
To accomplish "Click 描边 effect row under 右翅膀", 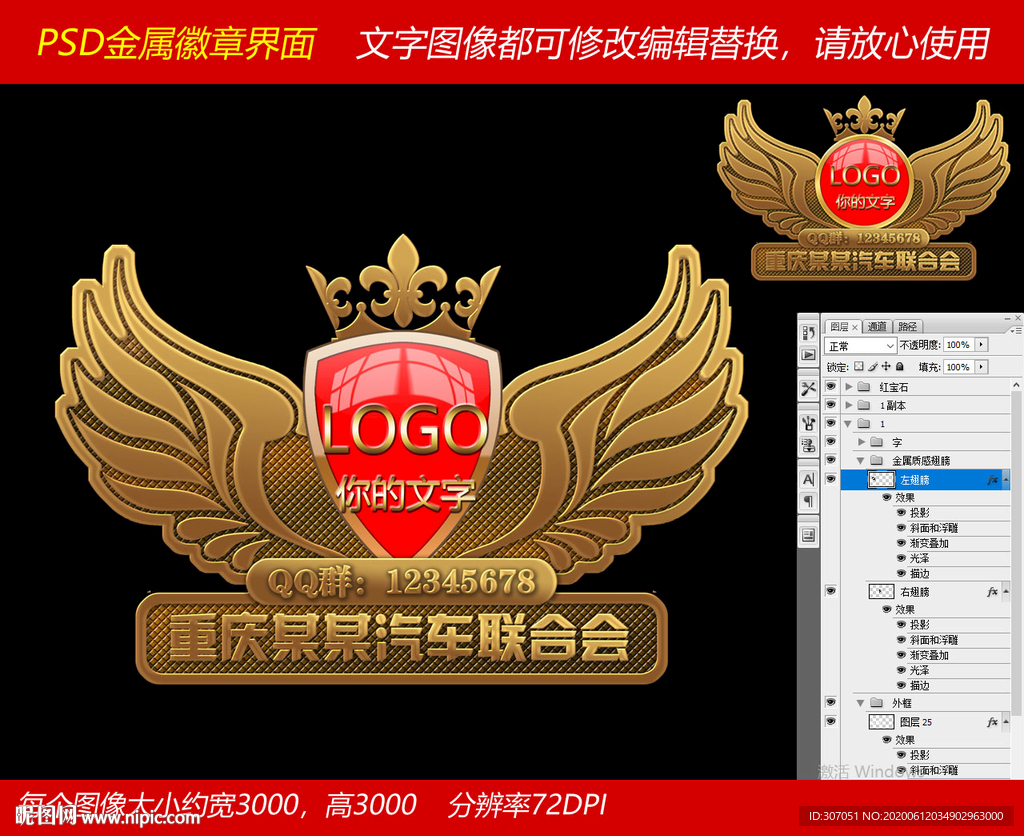I will 952,685.
